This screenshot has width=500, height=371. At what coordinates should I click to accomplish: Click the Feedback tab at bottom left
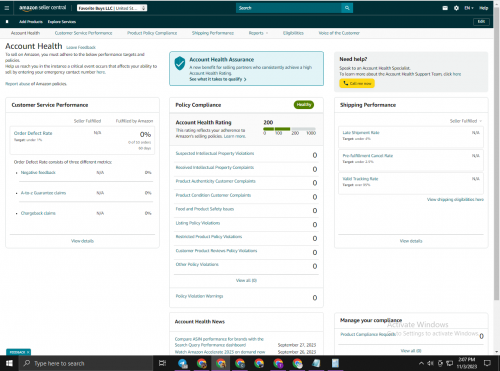[18, 352]
